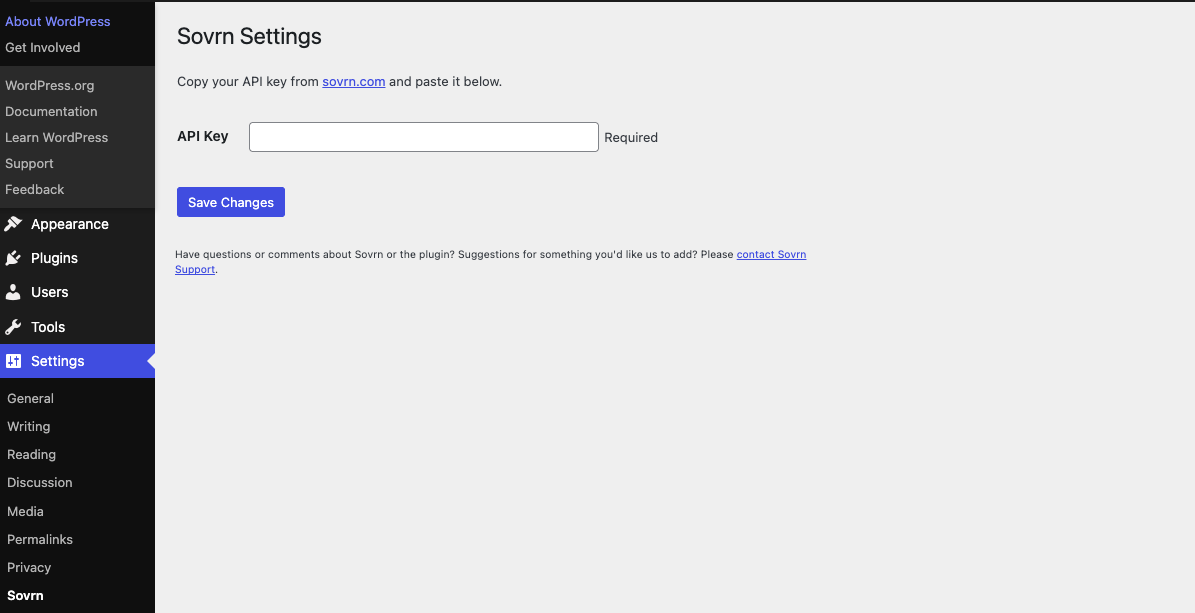Viewport: 1195px width, 613px height.
Task: Open the contact Sovrn Support link
Action: pyautogui.click(x=771, y=254)
